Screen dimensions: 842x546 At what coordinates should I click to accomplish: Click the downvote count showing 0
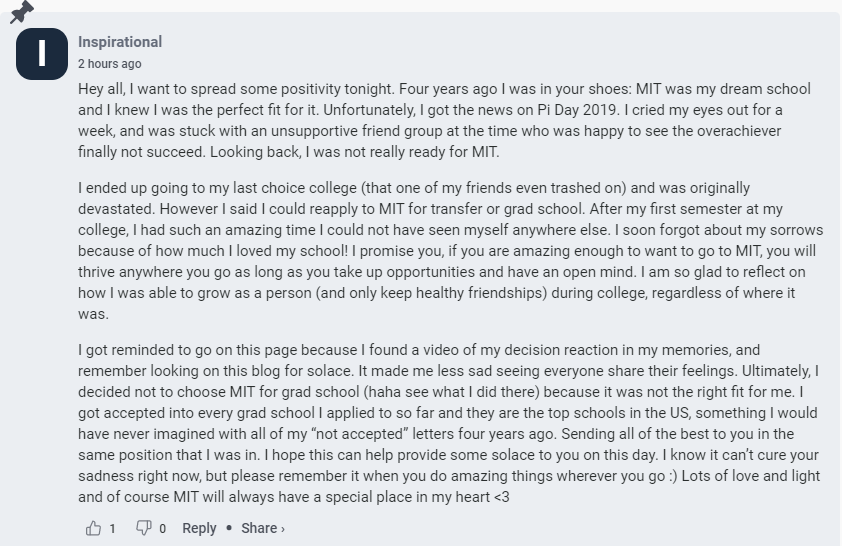pos(163,529)
